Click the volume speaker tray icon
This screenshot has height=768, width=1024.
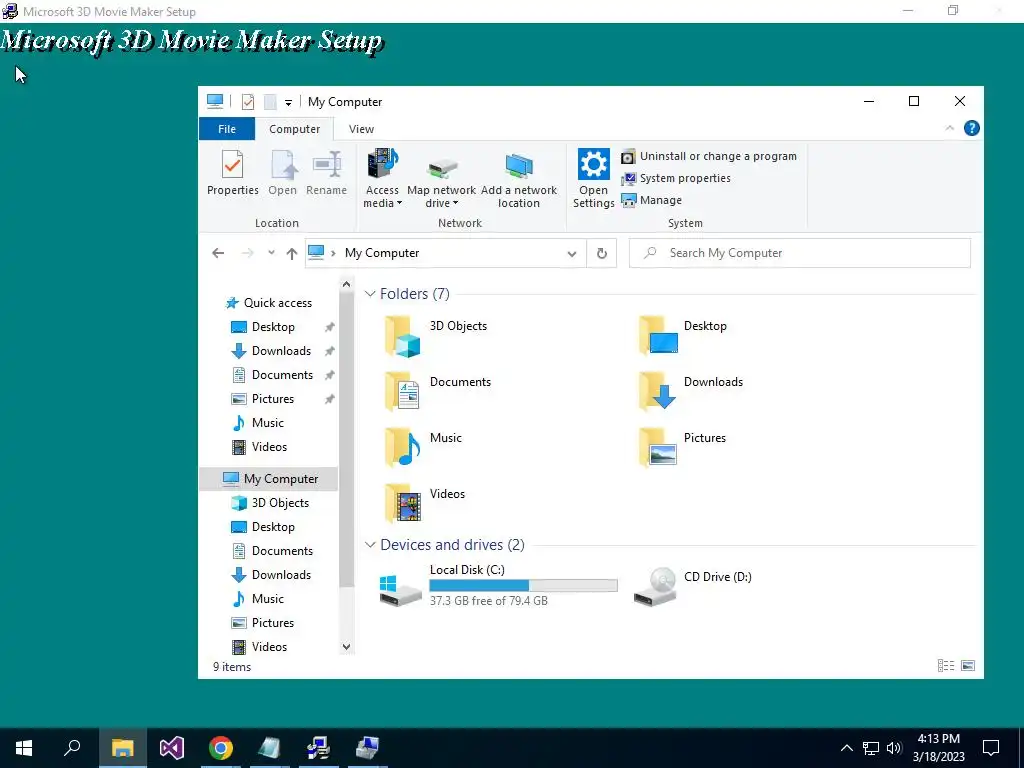[894, 748]
